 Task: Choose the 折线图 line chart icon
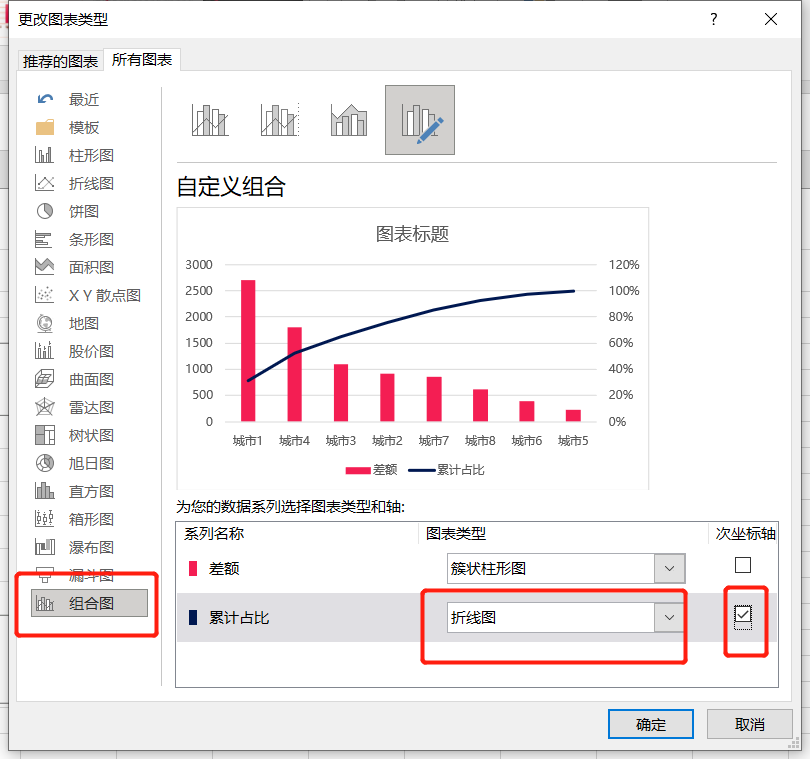click(44, 183)
